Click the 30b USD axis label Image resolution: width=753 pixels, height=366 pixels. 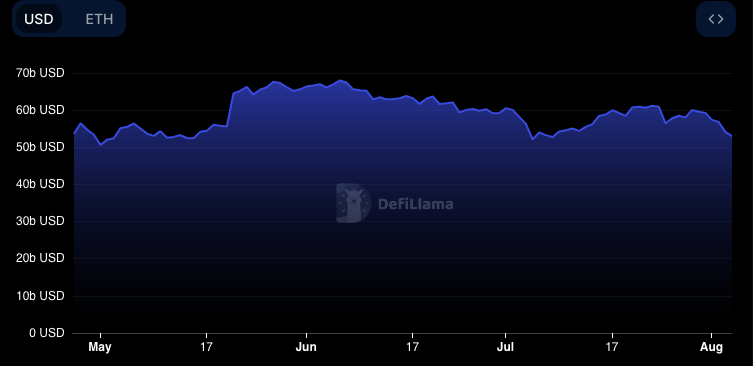(x=40, y=221)
